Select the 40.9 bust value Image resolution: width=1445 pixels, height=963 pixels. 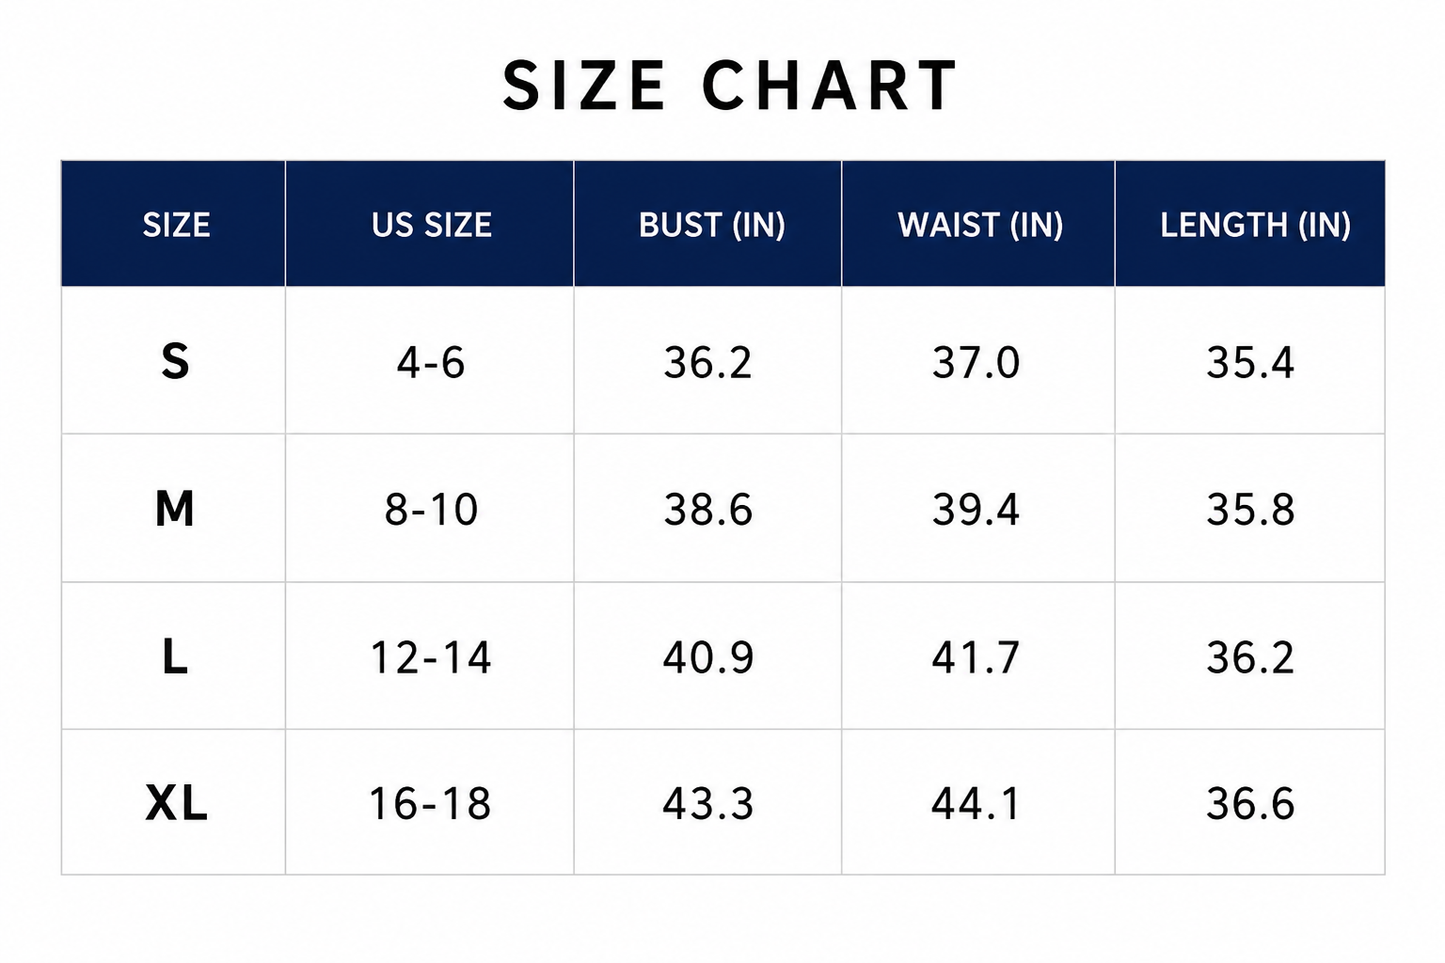coord(708,657)
